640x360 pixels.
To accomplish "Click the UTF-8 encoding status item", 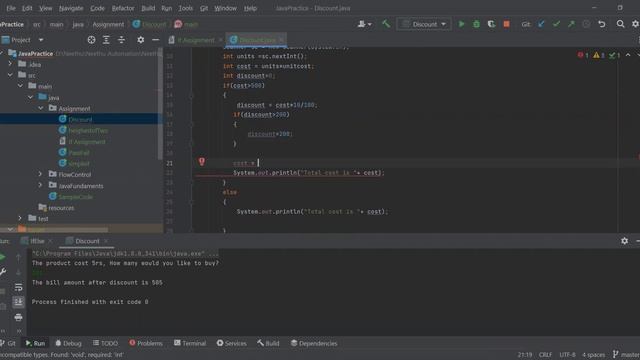I will (567, 355).
